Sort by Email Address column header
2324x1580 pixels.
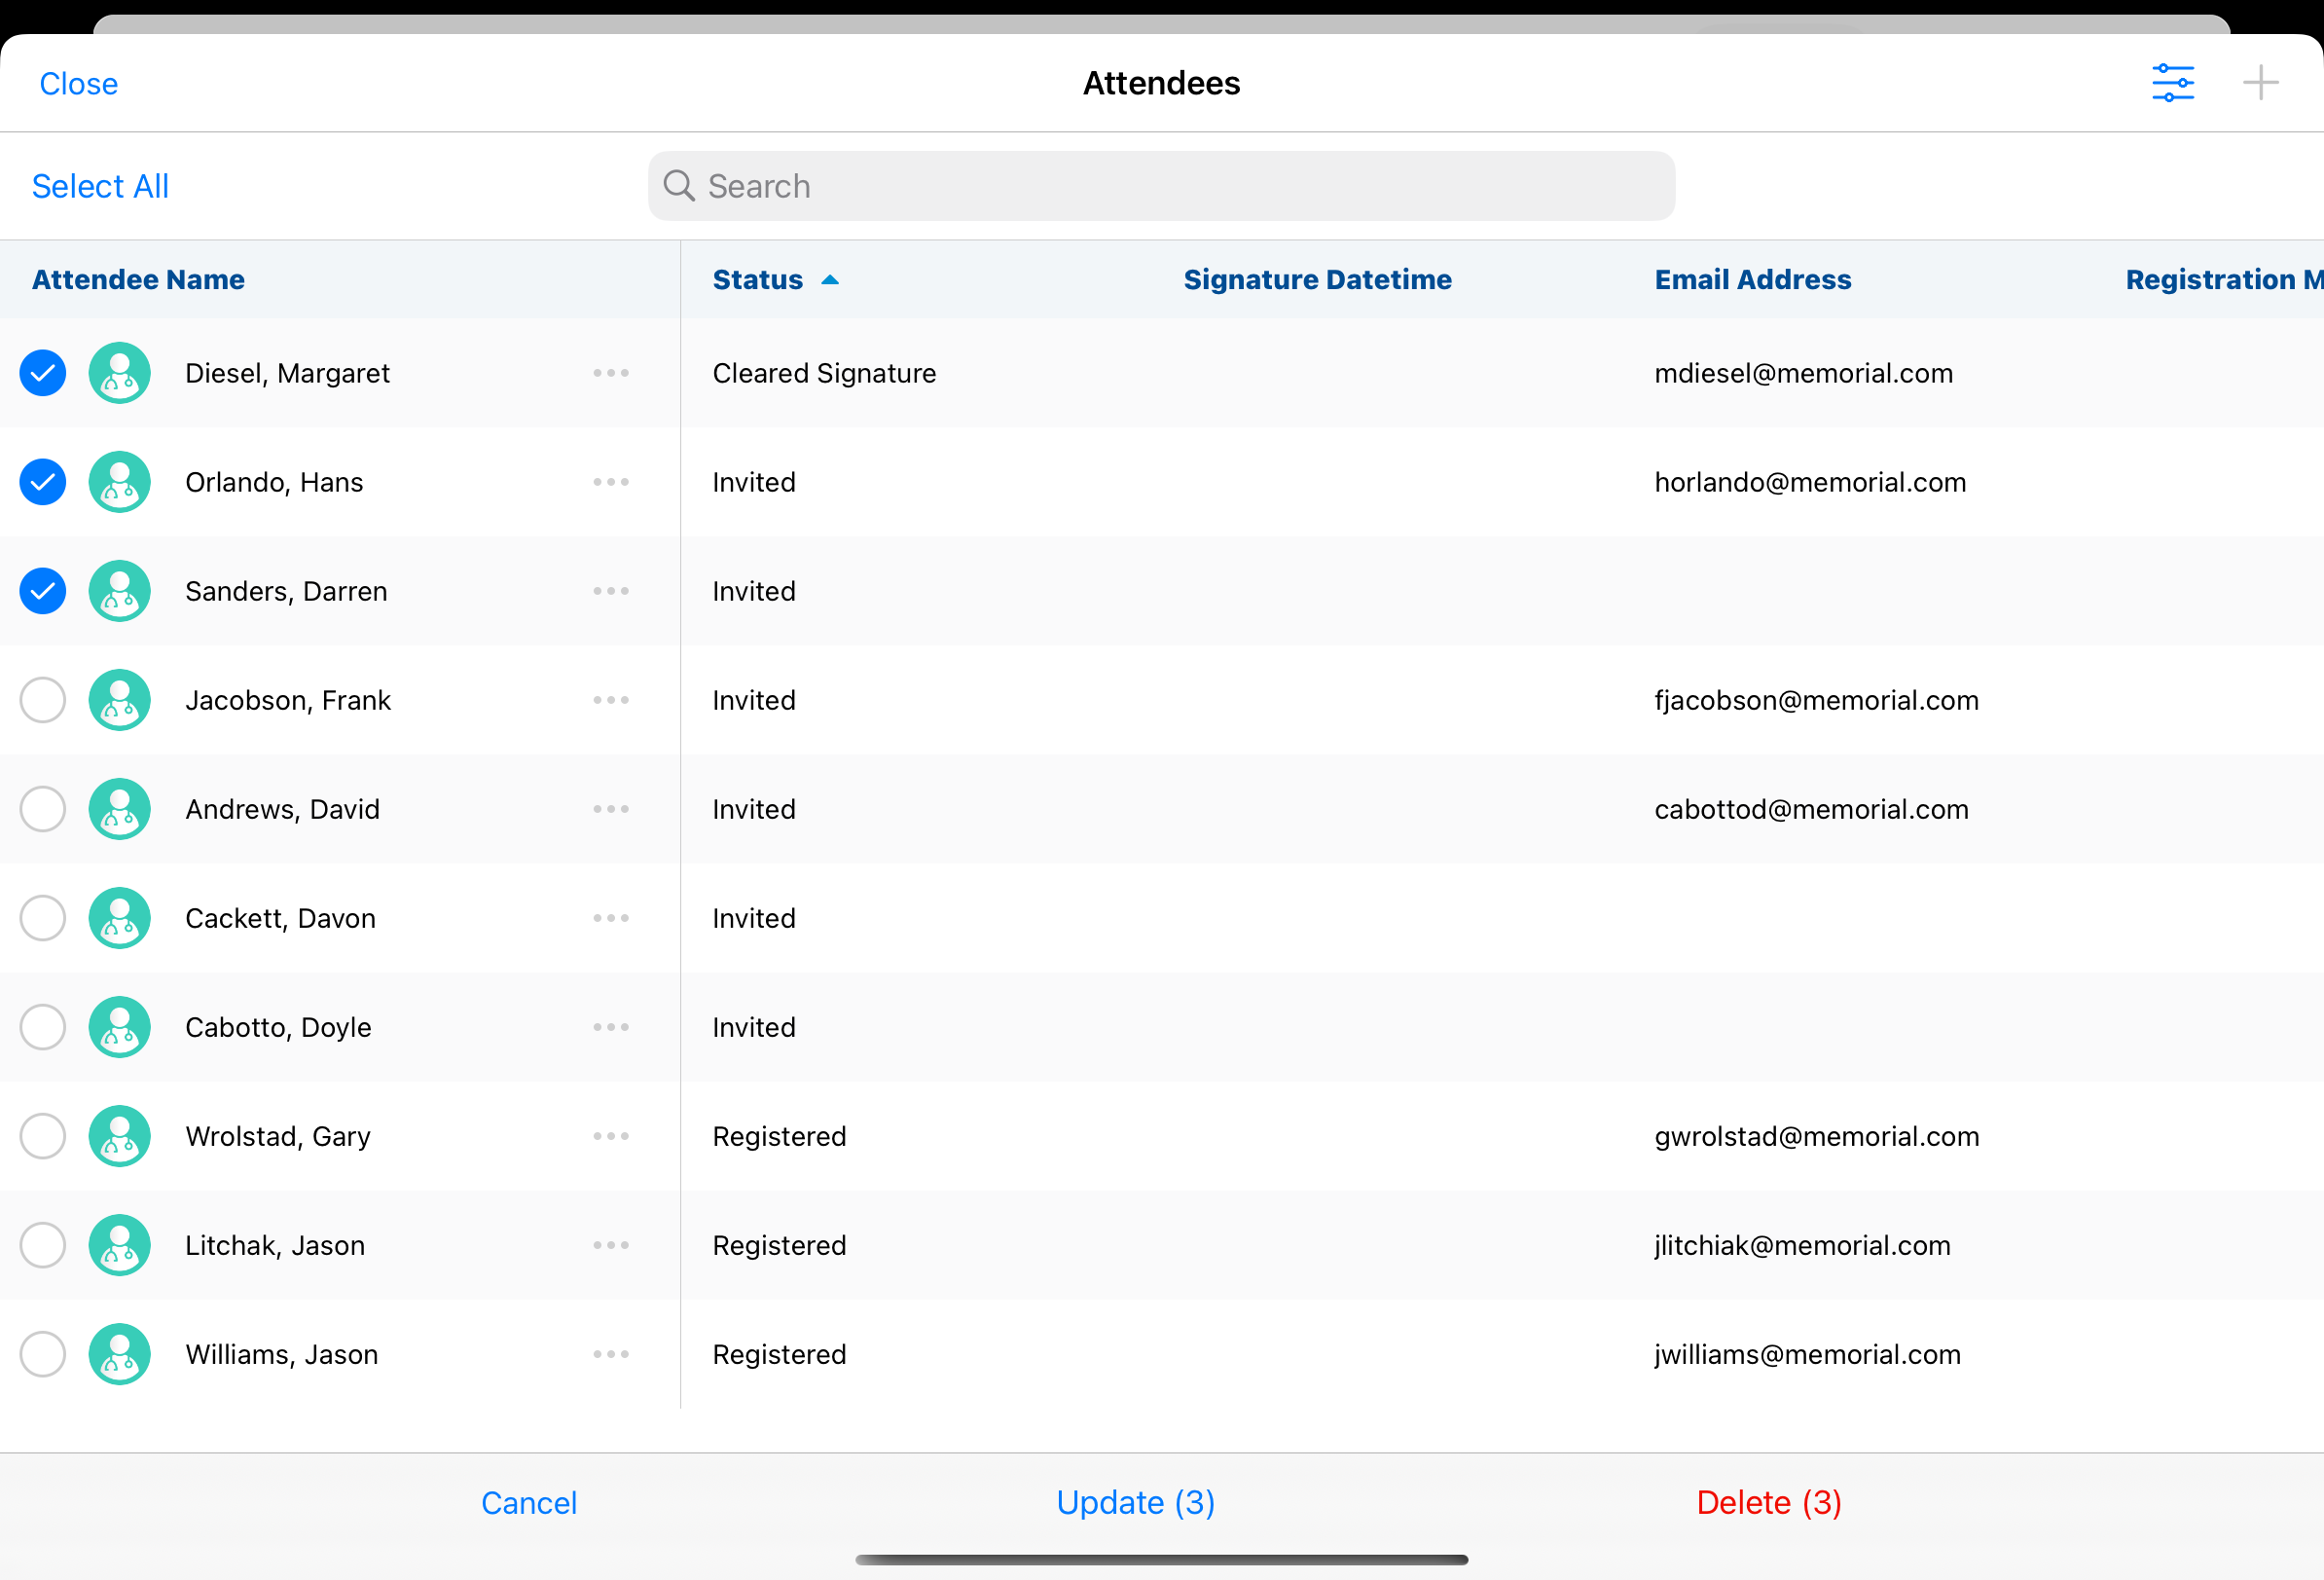click(1752, 280)
